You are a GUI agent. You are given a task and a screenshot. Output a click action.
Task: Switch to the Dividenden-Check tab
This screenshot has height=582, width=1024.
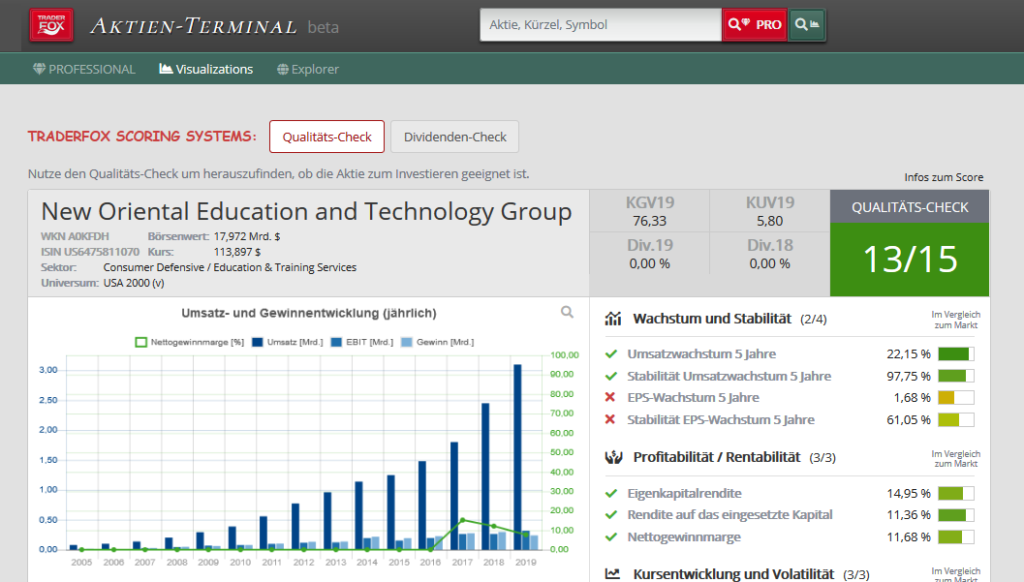(455, 137)
